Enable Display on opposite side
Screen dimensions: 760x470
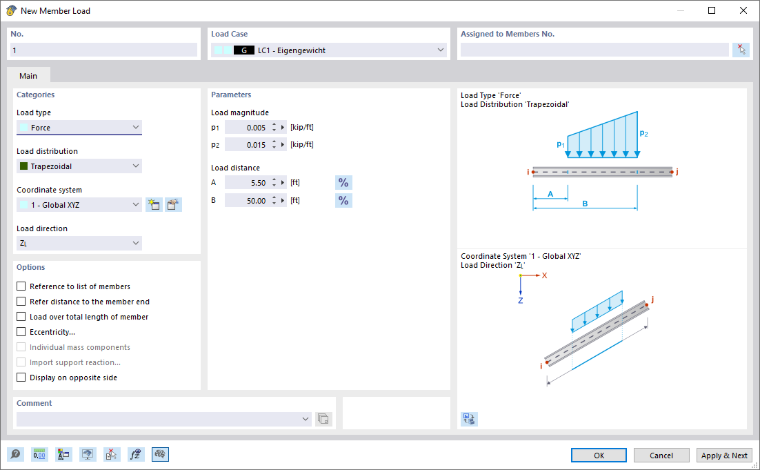[x=21, y=377]
